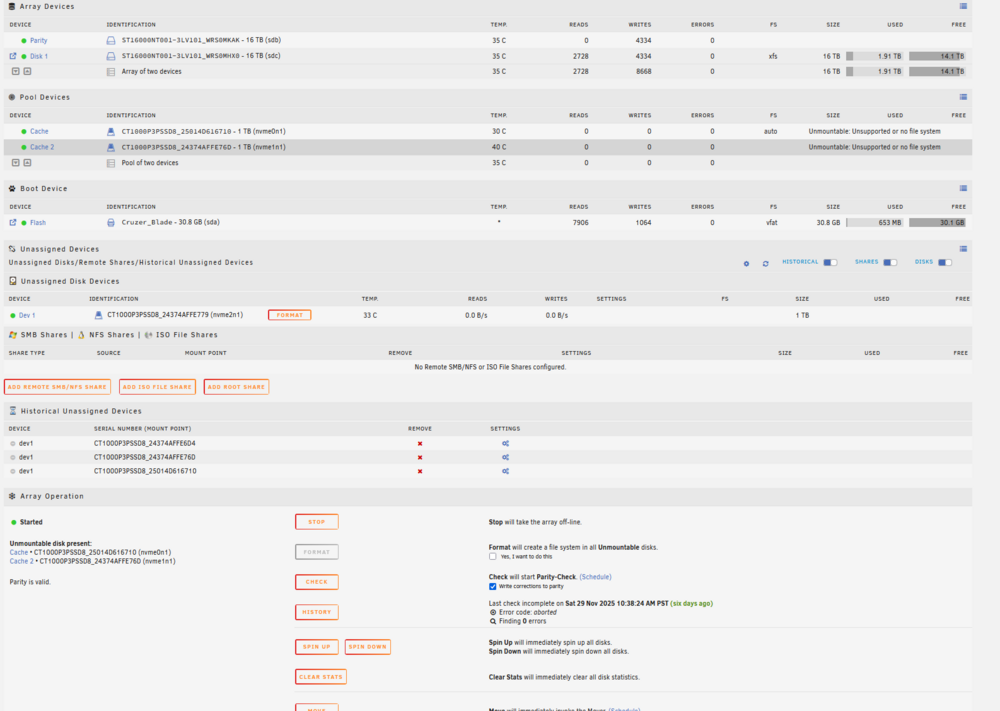The width and height of the screenshot is (1000, 711).
Task: Collapse the pool row up-arrow toggle
Action: pyautogui.click(x=27, y=163)
